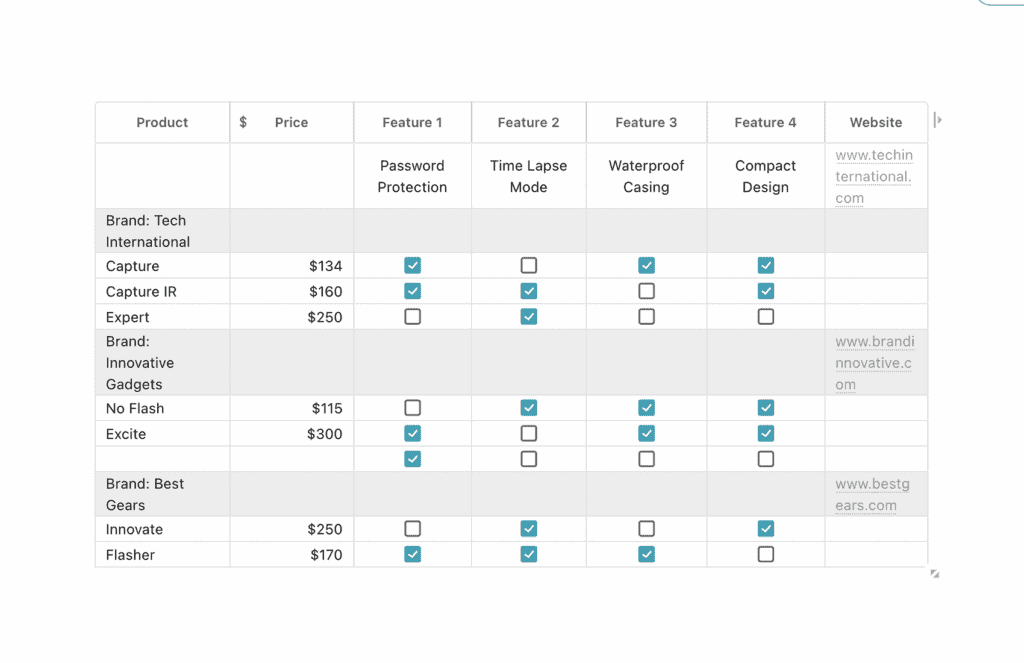Open the www.bestgears.com link

pyautogui.click(x=873, y=495)
